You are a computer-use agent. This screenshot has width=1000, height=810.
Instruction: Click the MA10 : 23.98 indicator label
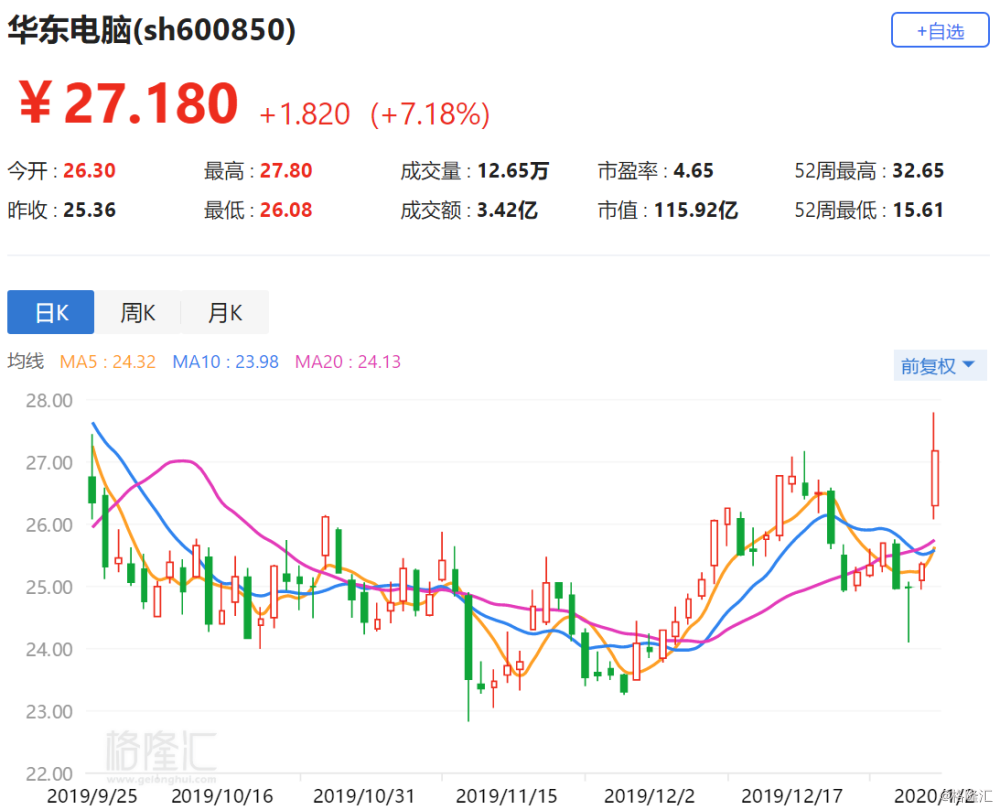point(226,362)
